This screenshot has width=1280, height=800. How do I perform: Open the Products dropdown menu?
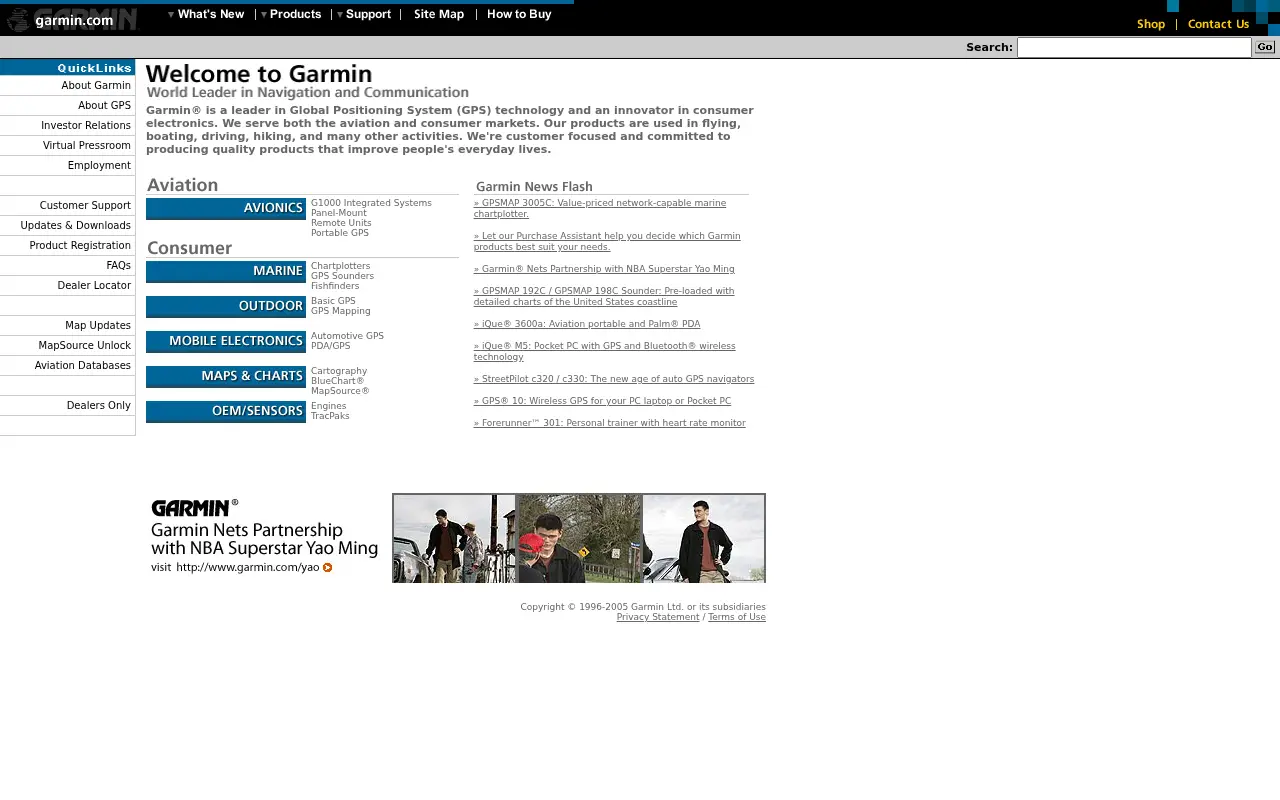[x=292, y=14]
